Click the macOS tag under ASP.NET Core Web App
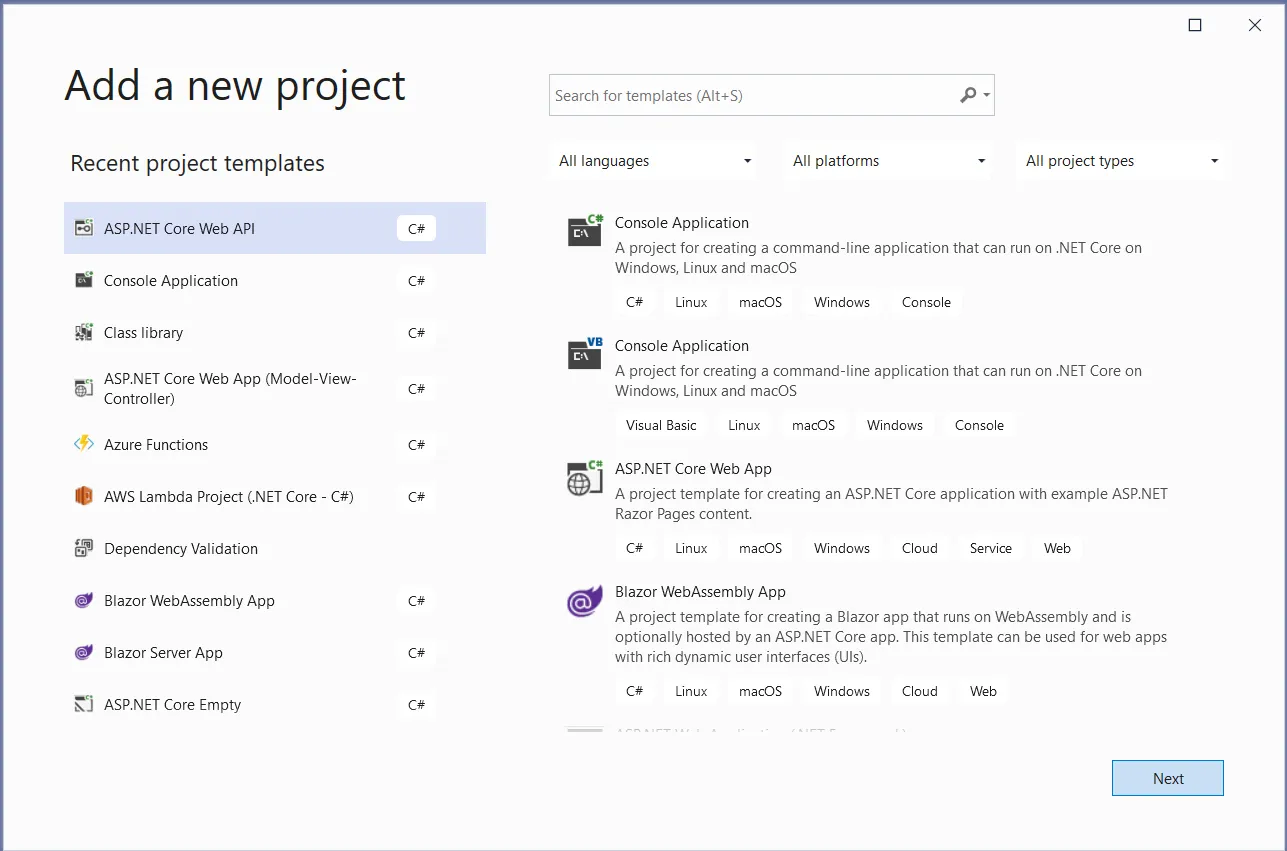The image size is (1287, 851). point(759,547)
